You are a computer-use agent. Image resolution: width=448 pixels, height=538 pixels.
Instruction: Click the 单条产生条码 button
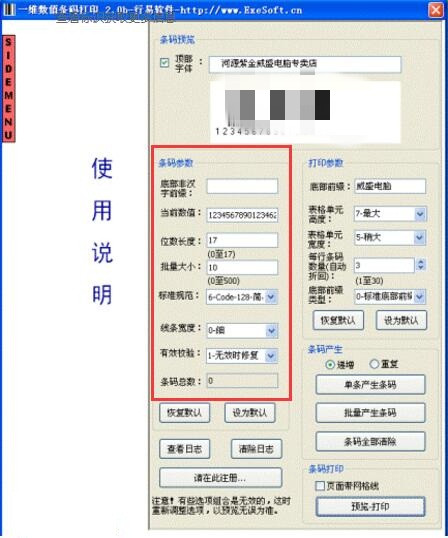[x=370, y=385]
